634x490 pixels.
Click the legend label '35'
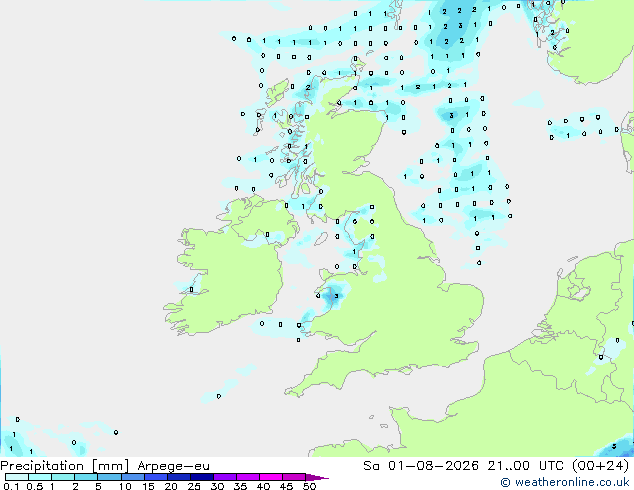click(240, 486)
